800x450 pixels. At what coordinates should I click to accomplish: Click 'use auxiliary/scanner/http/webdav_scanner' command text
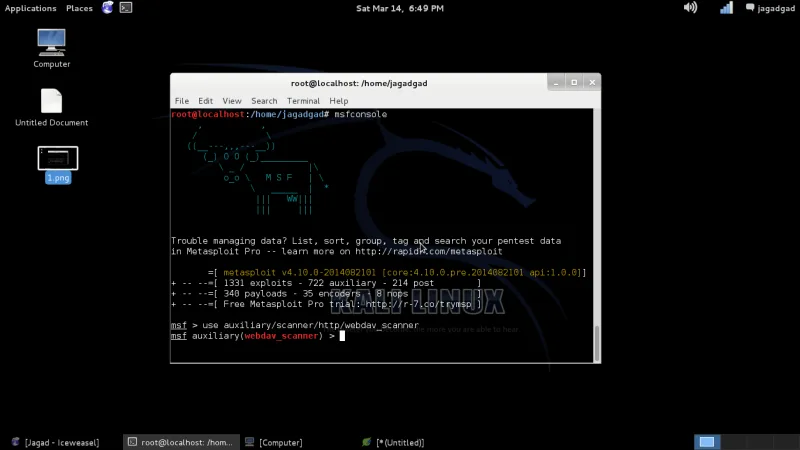point(310,325)
